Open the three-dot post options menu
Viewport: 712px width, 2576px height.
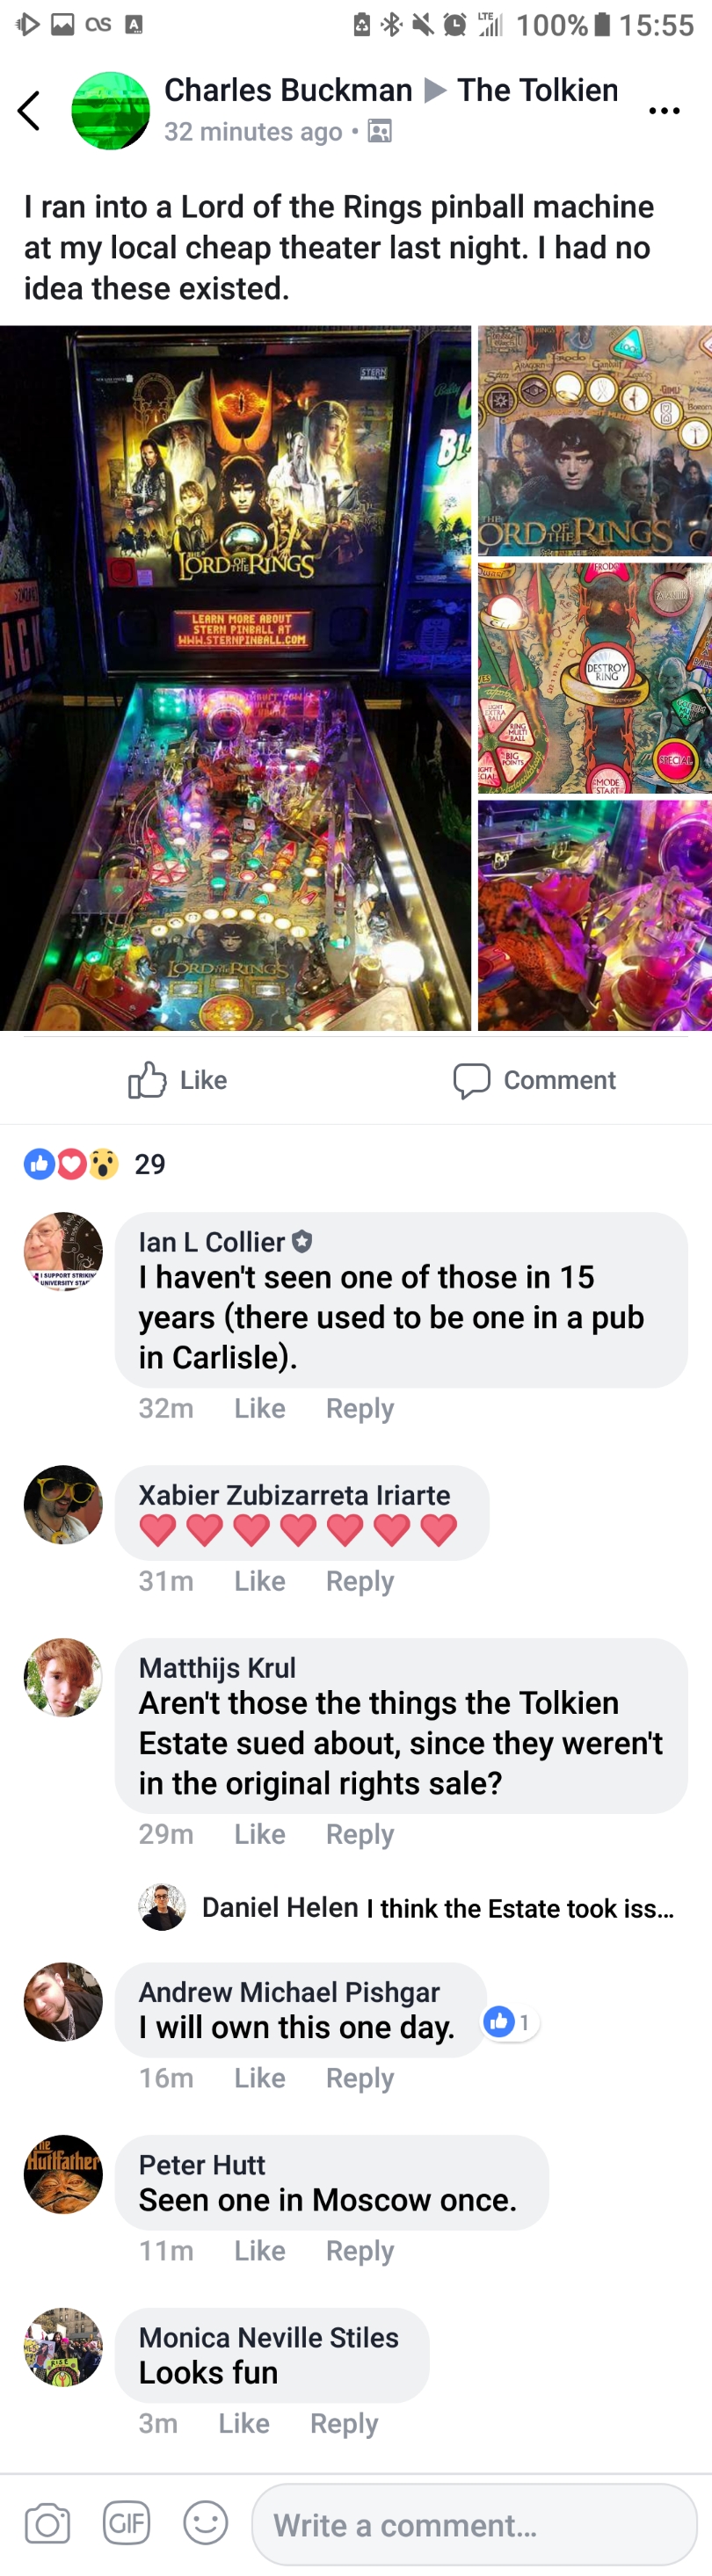coord(664,111)
